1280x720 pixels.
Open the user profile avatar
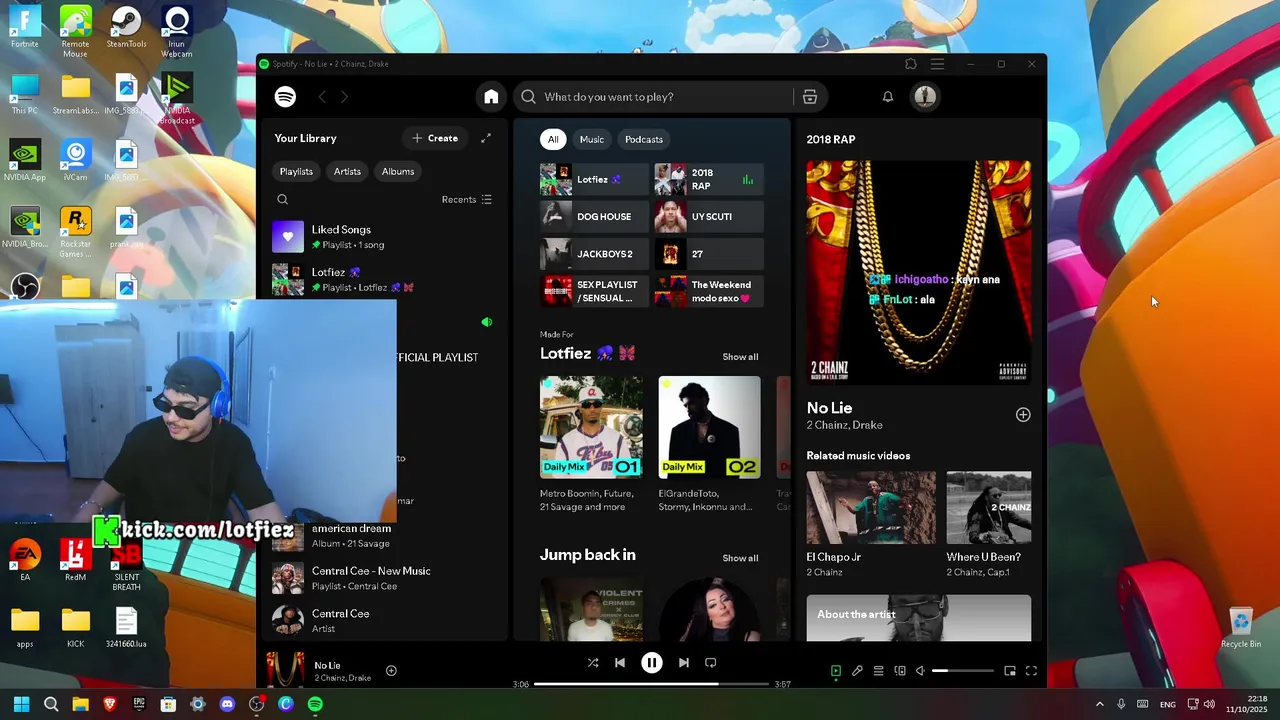925,97
